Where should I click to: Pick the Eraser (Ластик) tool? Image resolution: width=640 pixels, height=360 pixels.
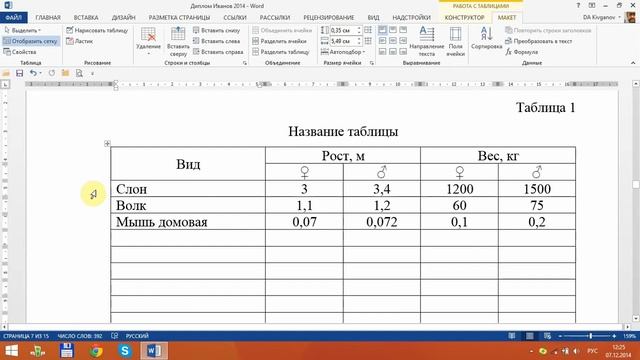pyautogui.click(x=80, y=41)
